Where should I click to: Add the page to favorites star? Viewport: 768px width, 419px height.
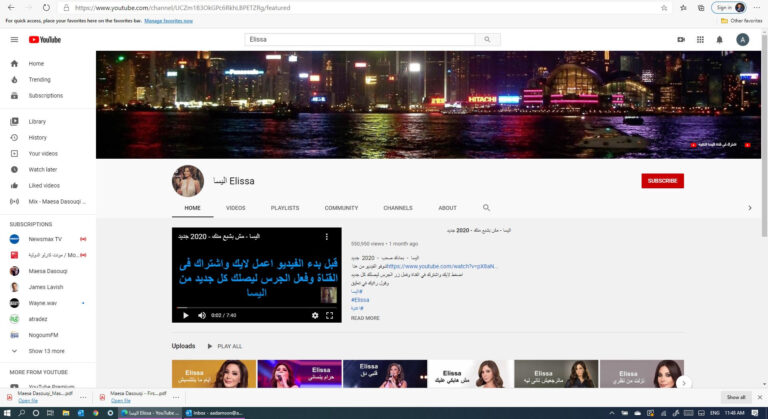point(664,8)
